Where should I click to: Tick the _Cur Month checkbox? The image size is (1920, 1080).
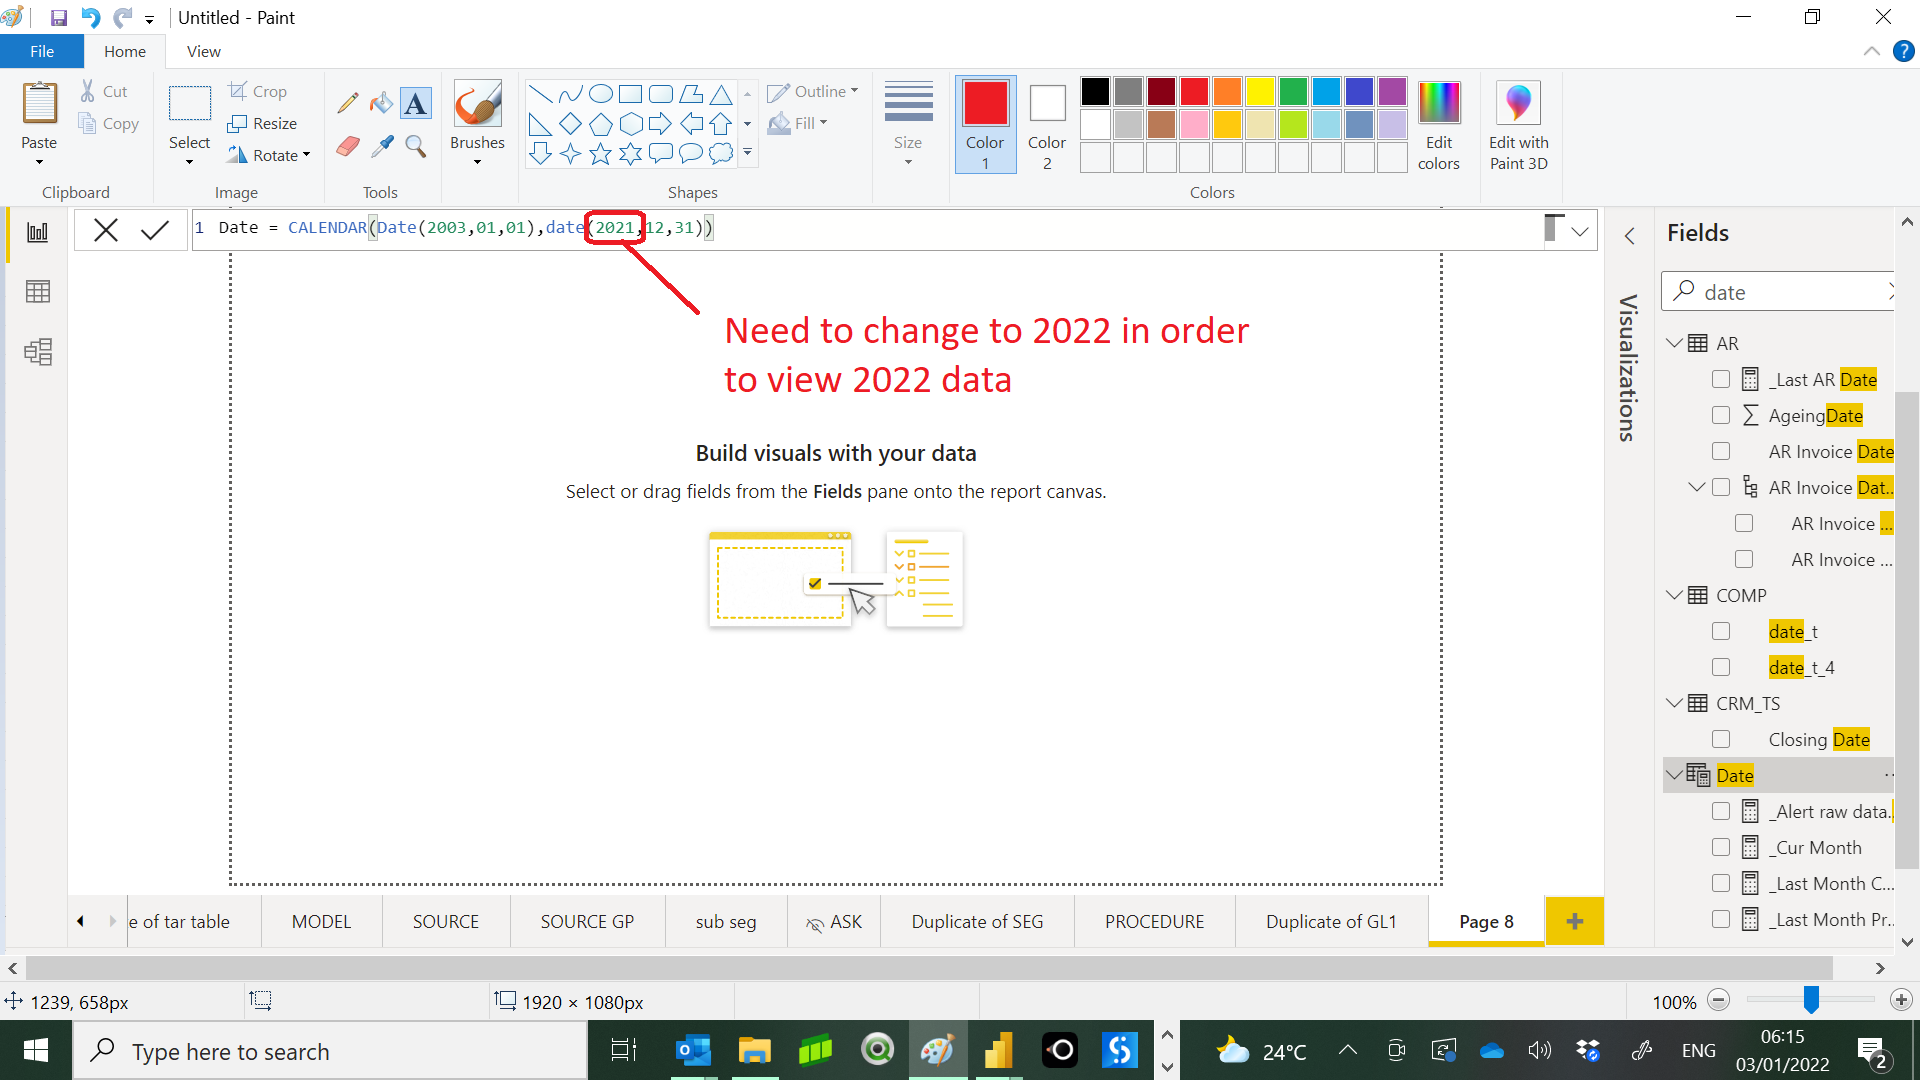[1720, 847]
